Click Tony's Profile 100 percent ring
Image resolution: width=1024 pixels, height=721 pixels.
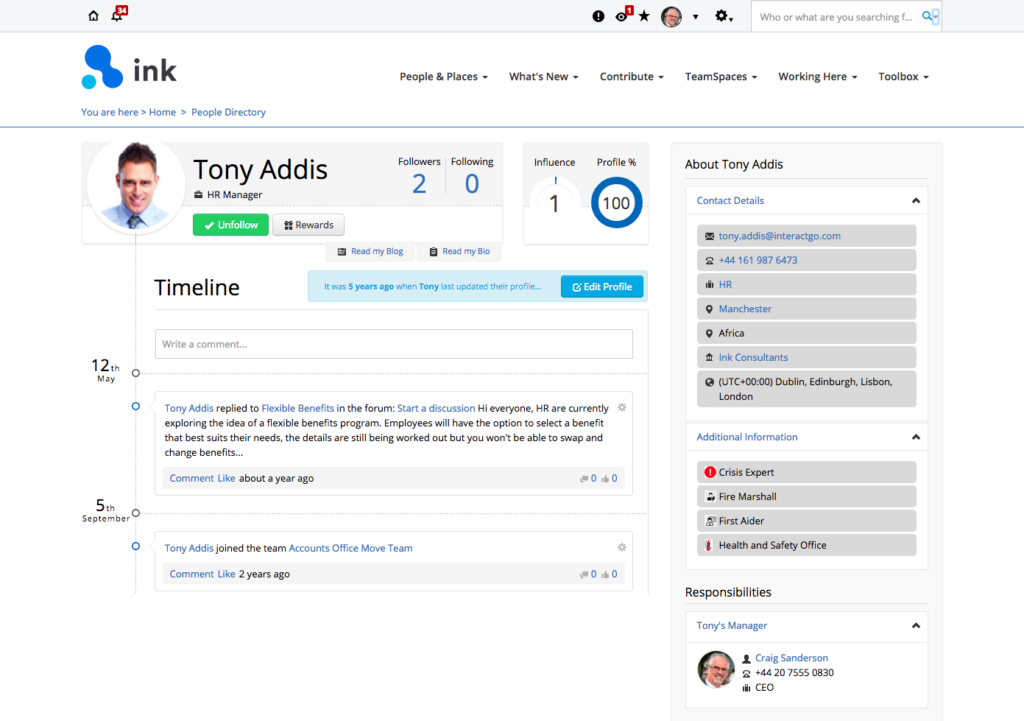point(615,202)
